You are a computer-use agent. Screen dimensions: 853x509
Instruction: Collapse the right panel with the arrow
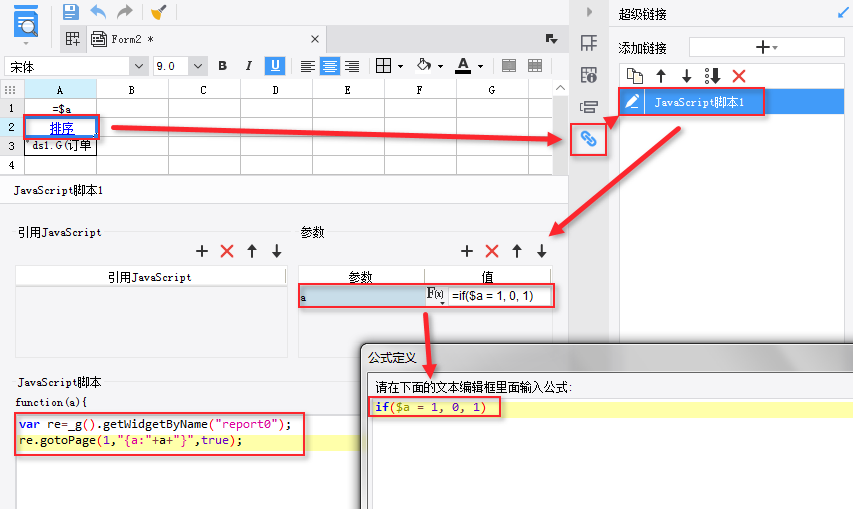[x=589, y=11]
